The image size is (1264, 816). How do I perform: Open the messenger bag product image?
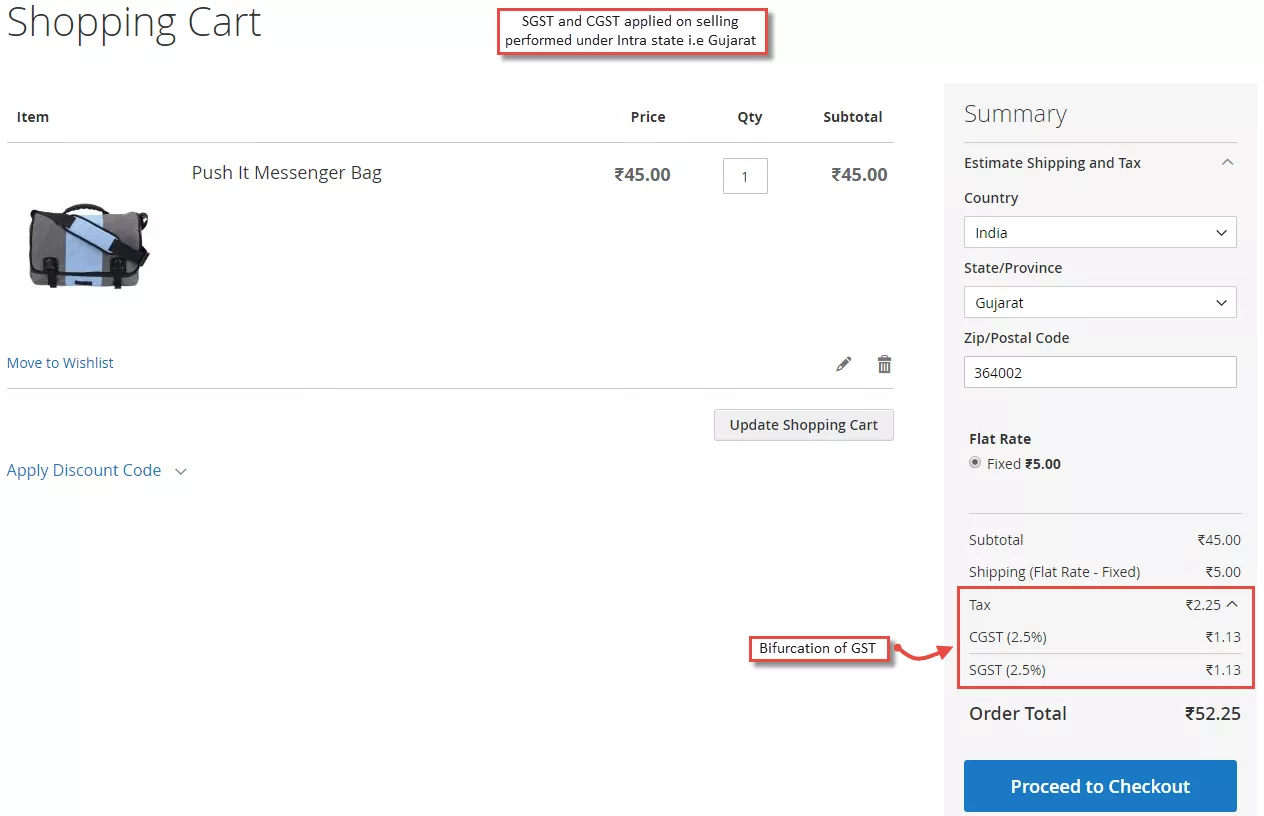[88, 247]
